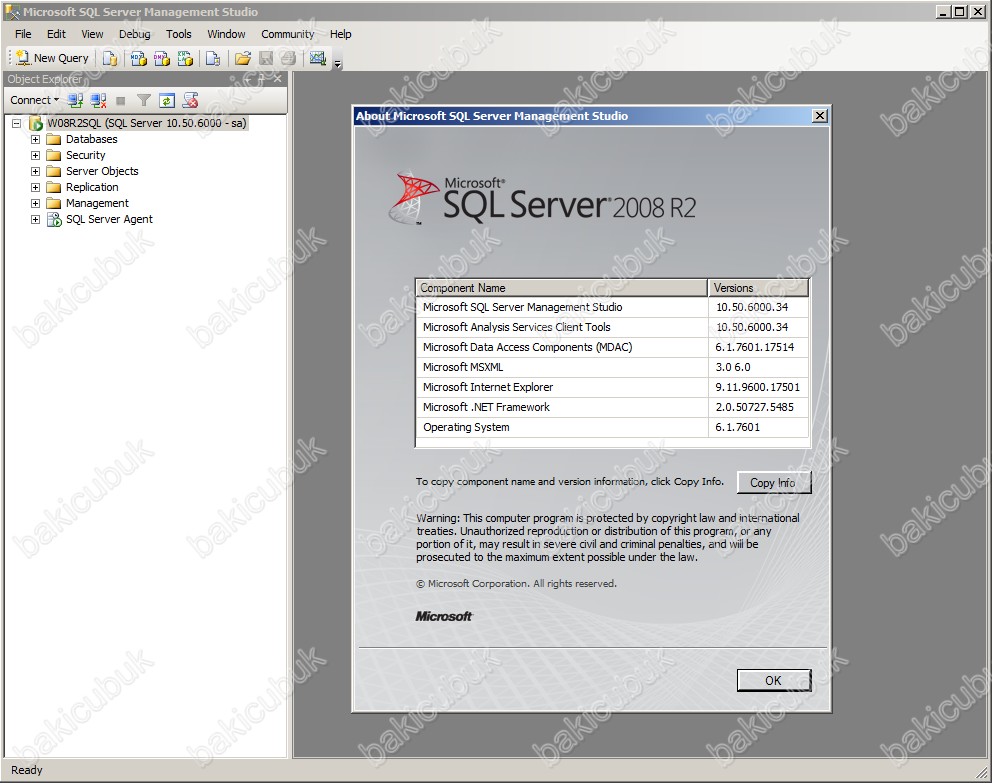Click version value 2.0.50727.5485
The height and width of the screenshot is (783, 992).
pyautogui.click(x=754, y=407)
